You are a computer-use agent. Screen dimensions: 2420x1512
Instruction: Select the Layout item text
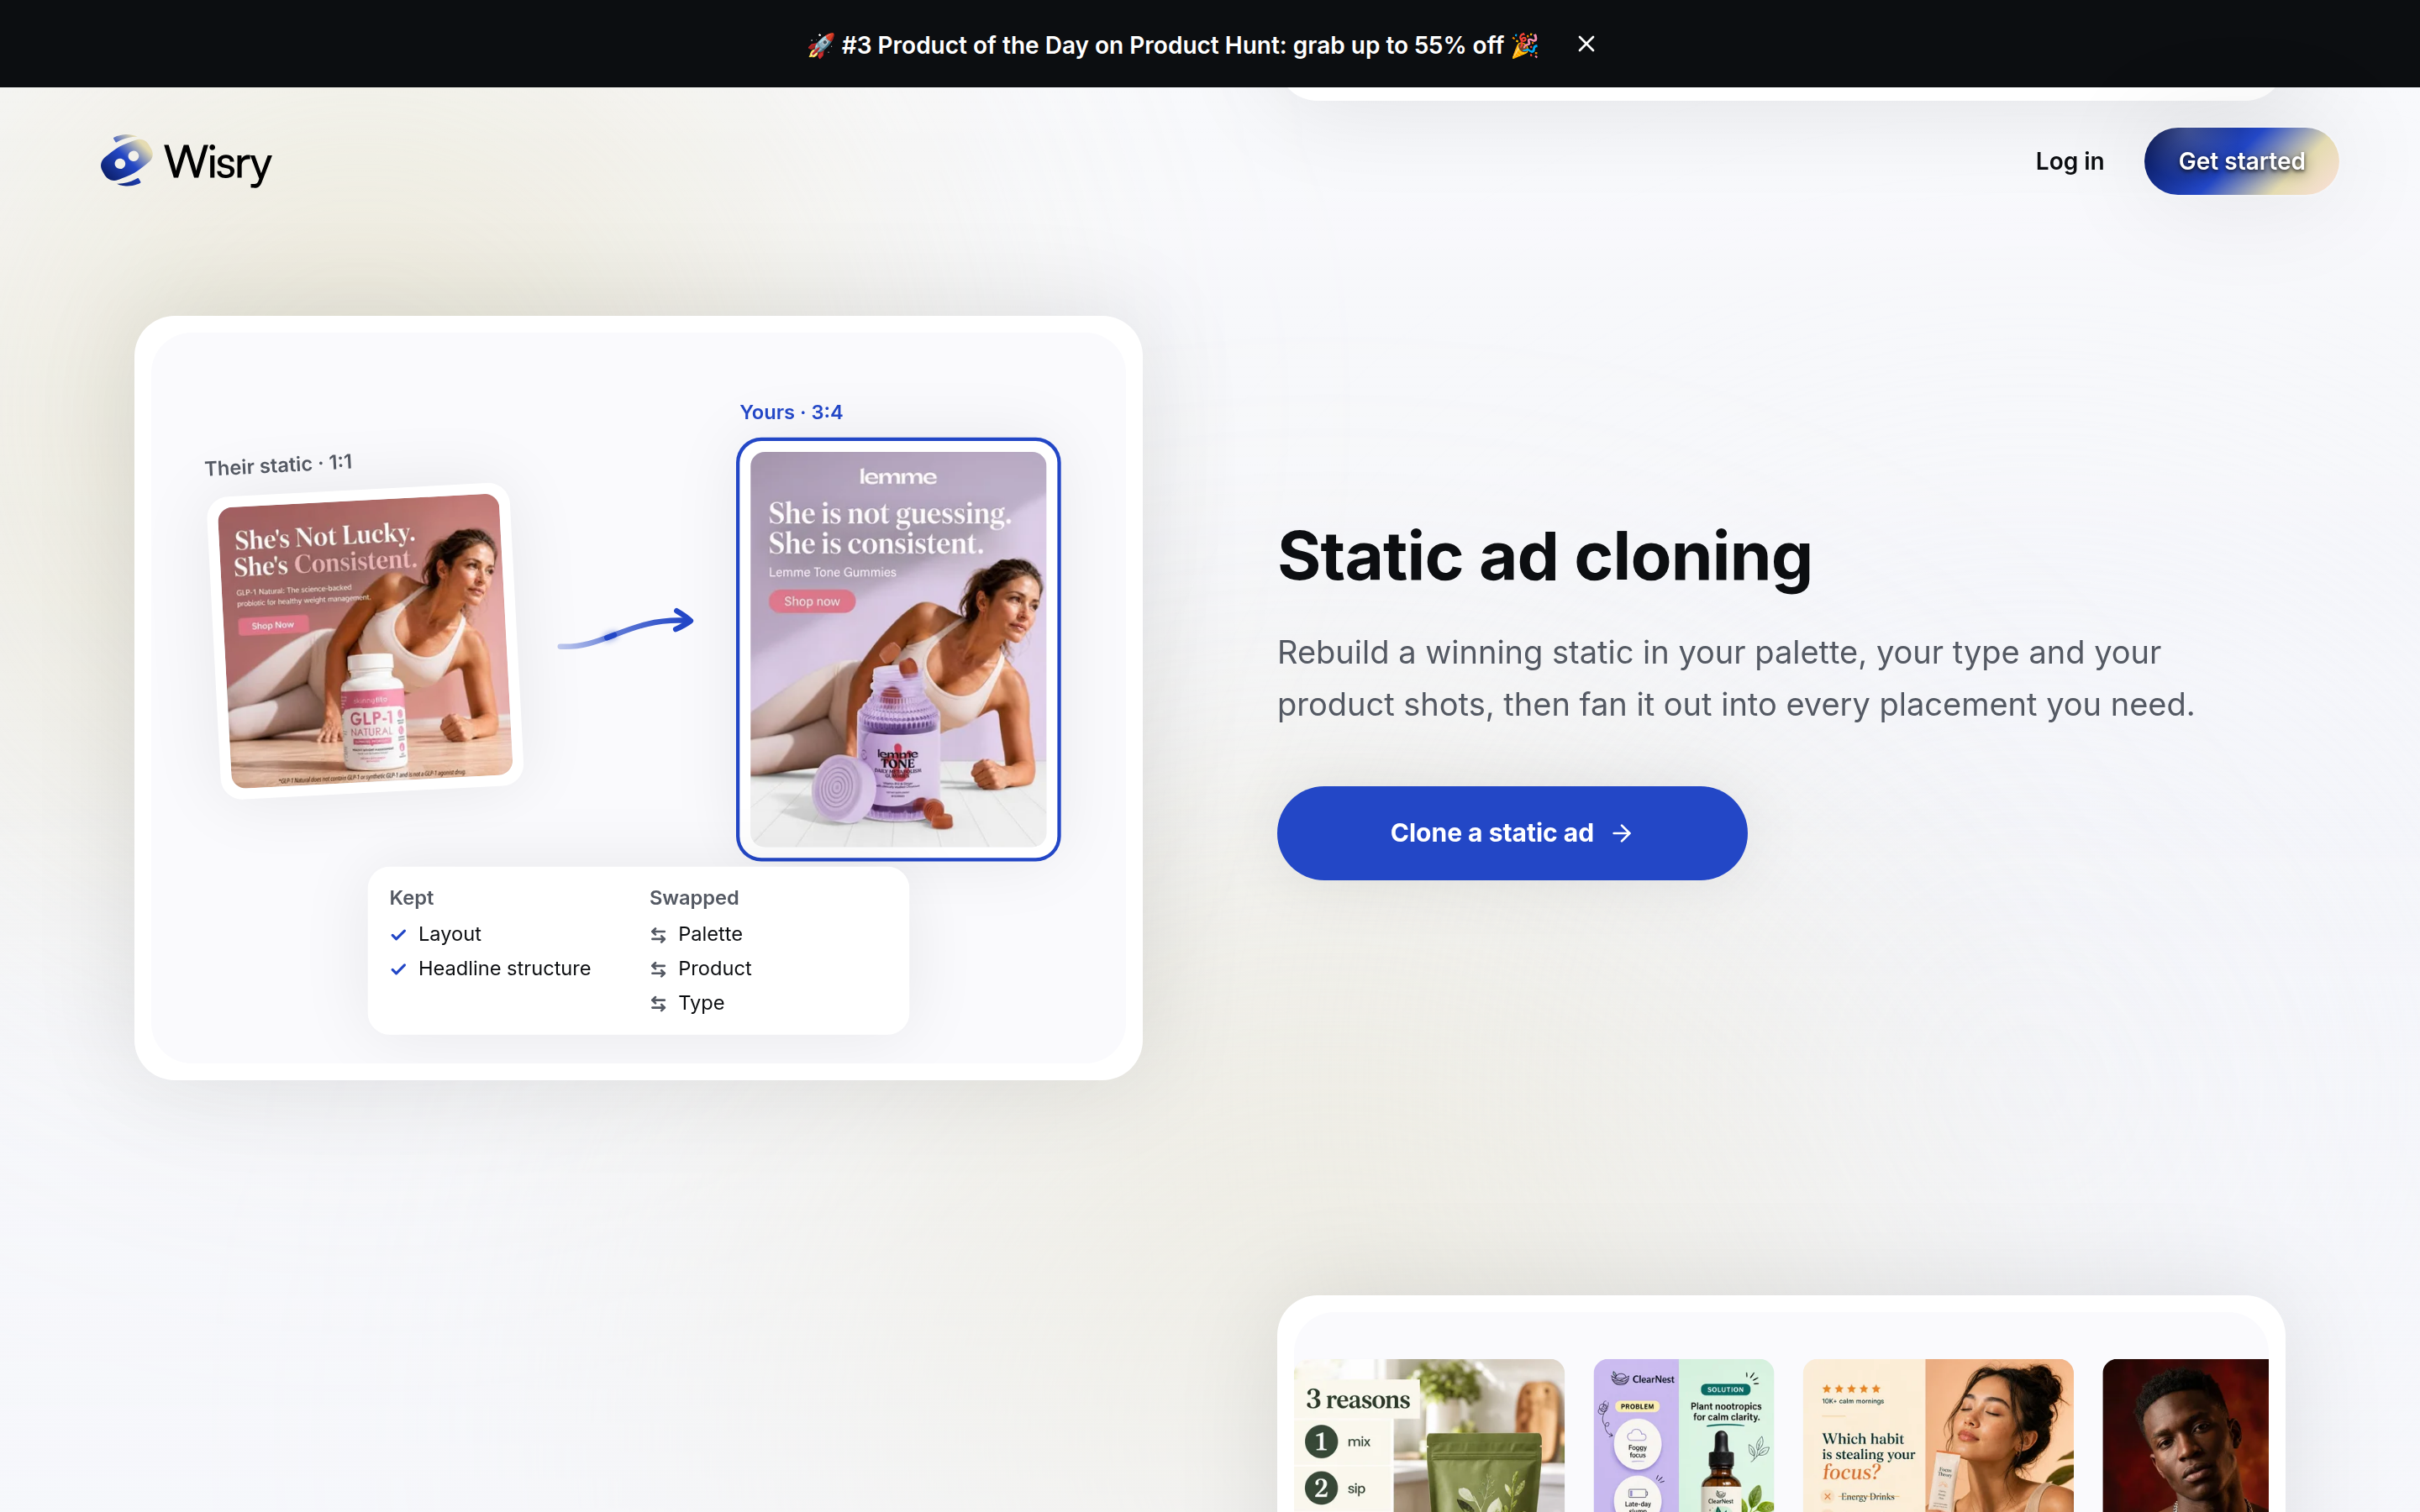[x=449, y=934]
